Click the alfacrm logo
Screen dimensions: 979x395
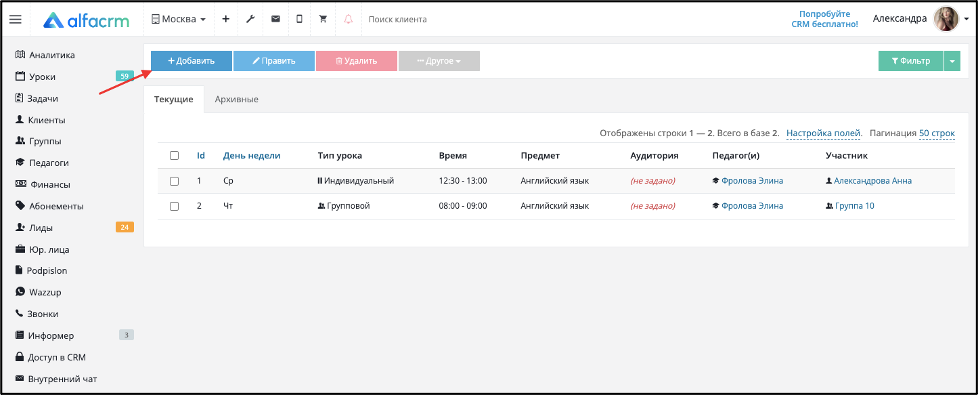[x=86, y=20]
